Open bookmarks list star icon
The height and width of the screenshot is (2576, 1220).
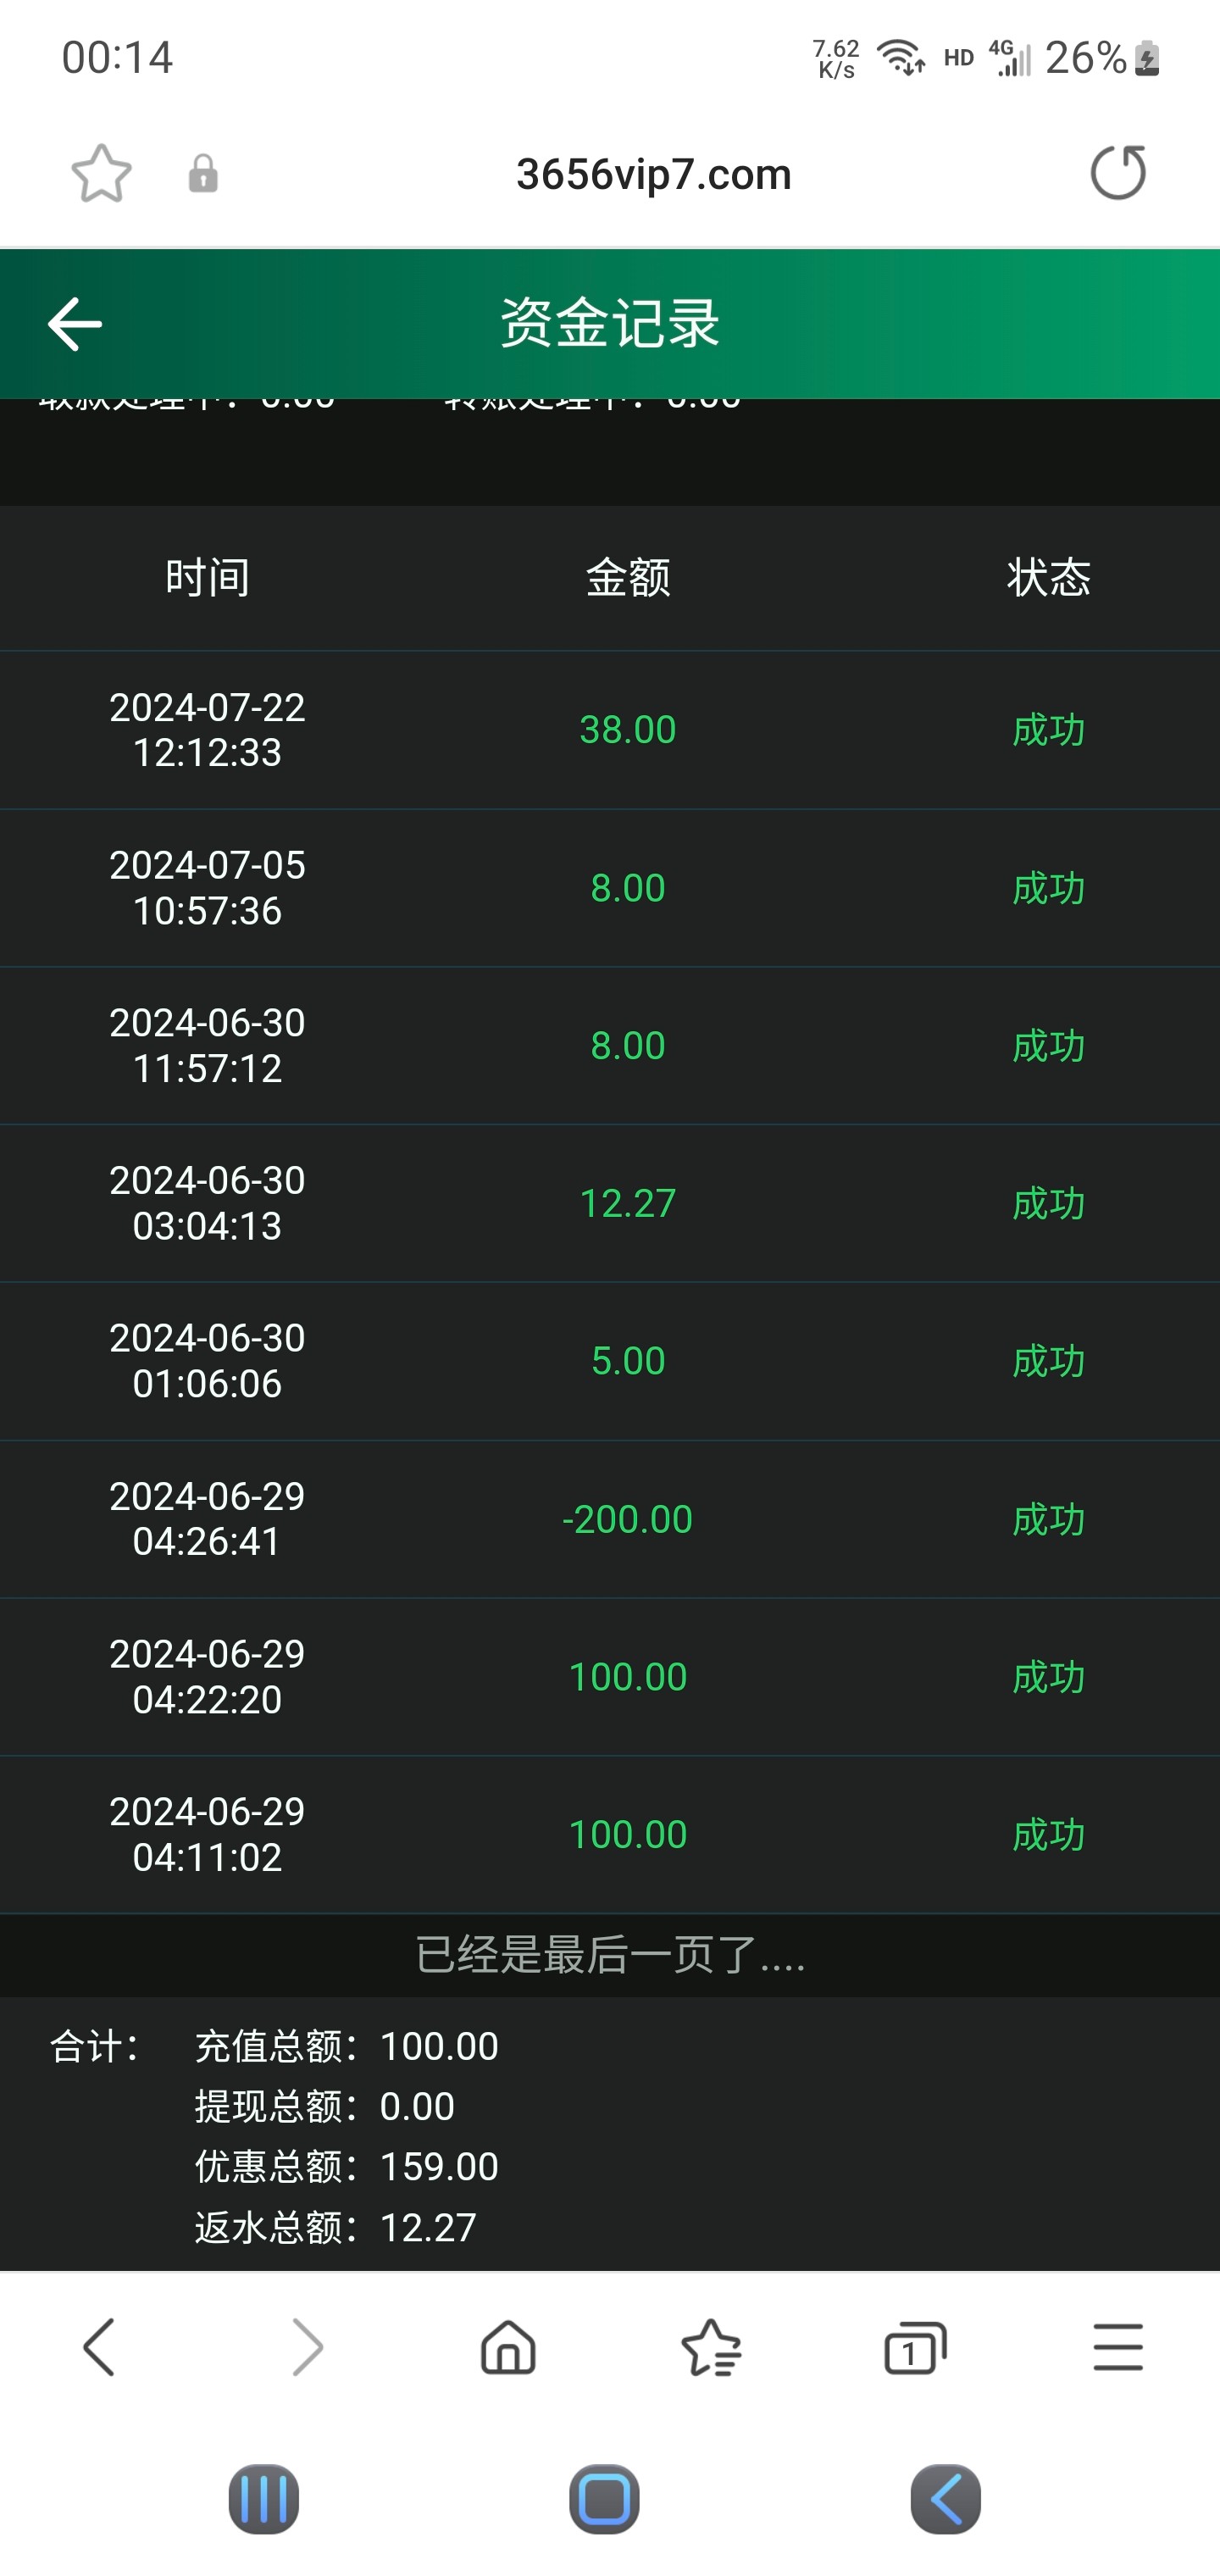click(x=711, y=2347)
